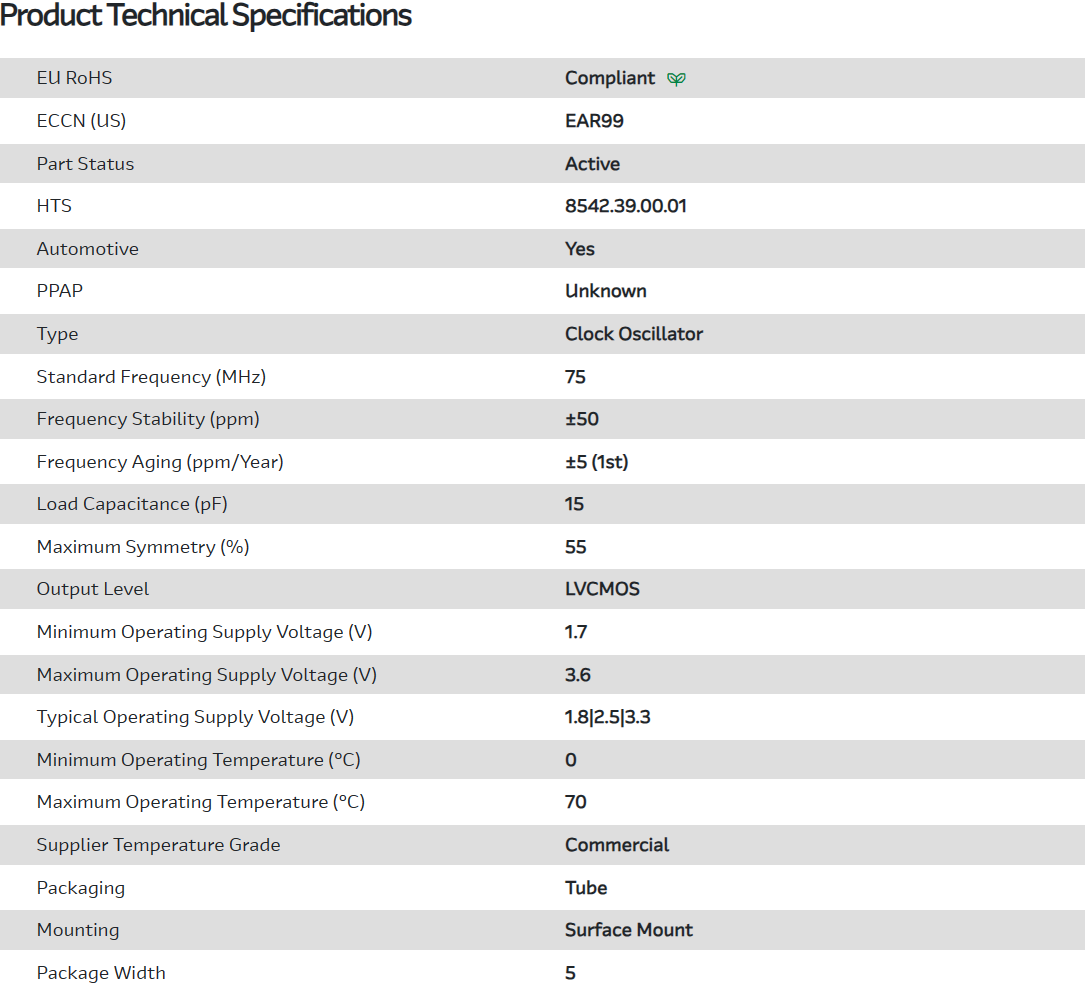Click the ±50 frequency stability value

[581, 419]
